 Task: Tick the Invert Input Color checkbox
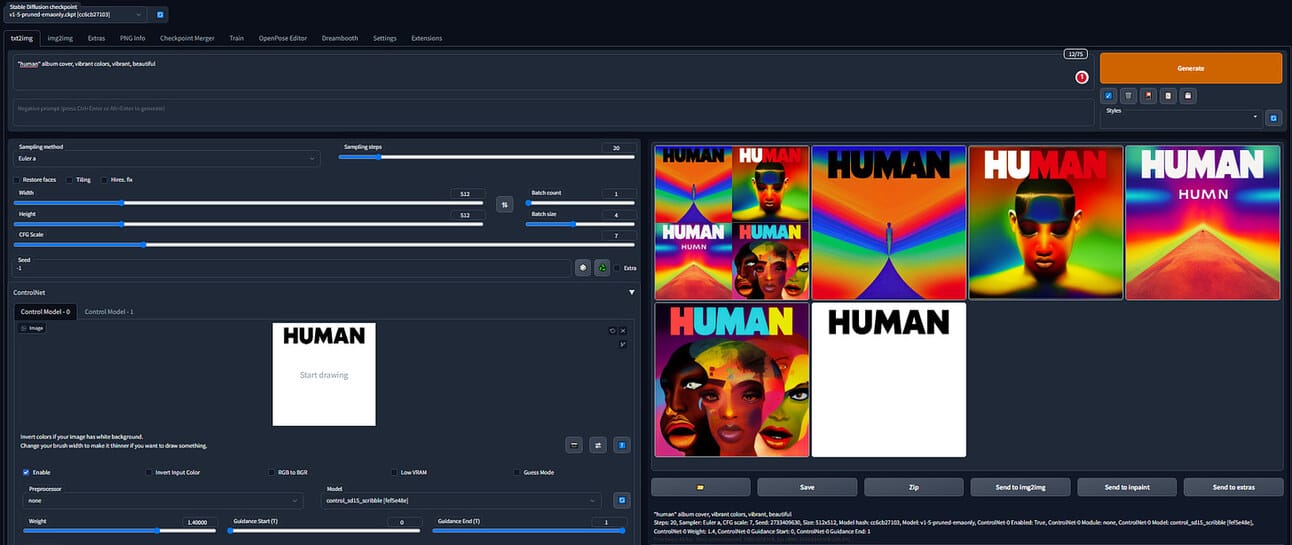149,472
